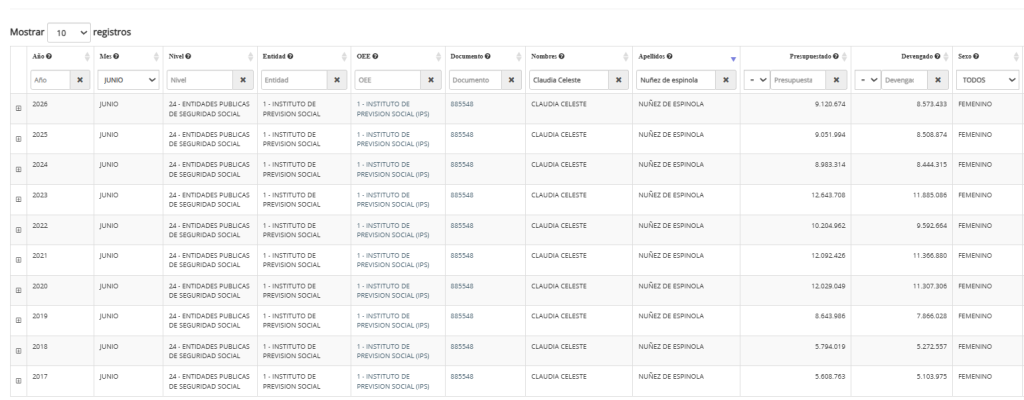1024x400 pixels.
Task: Clear the Devengado filter with its X
Action: click(938, 80)
